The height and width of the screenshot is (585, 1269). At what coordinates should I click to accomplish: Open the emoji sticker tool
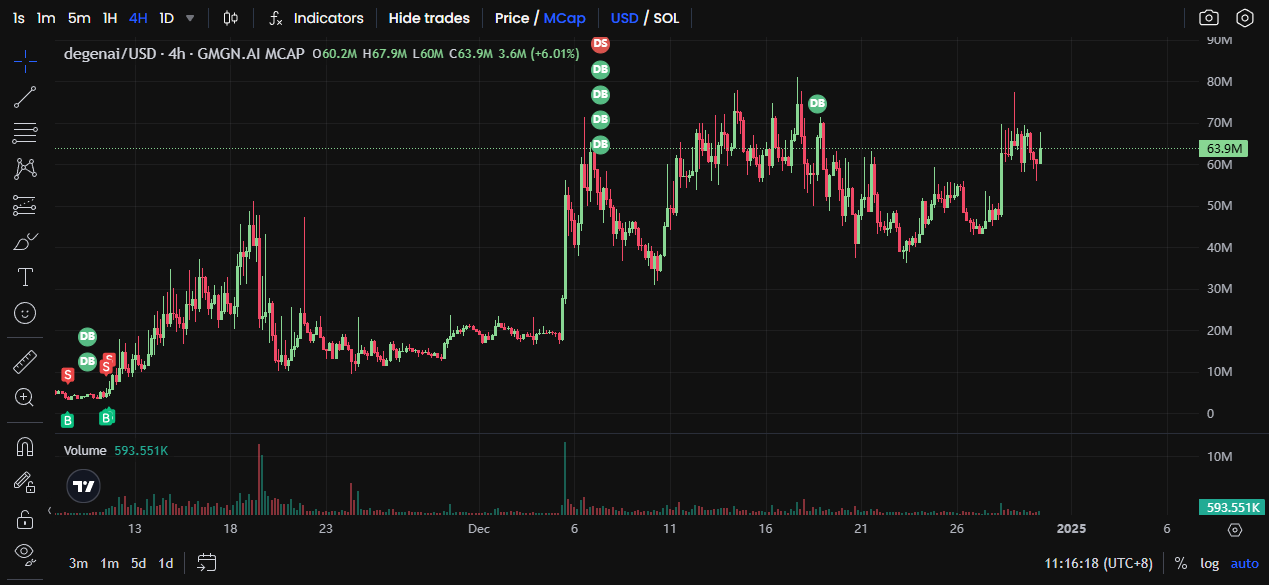pyautogui.click(x=25, y=313)
